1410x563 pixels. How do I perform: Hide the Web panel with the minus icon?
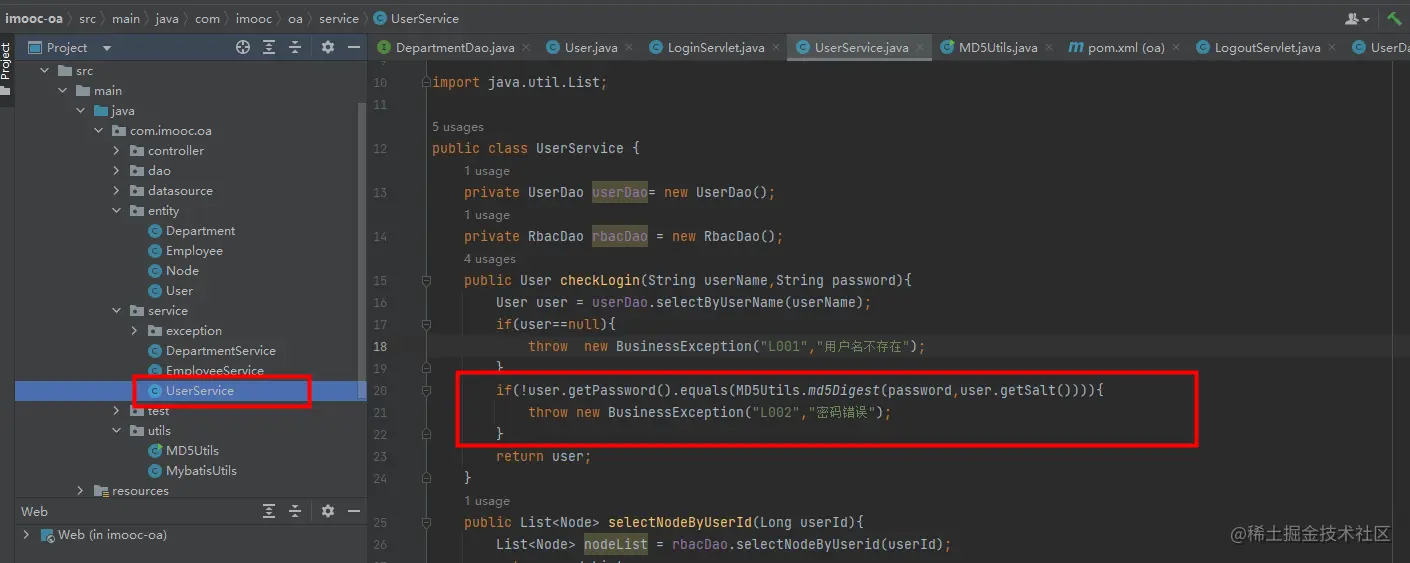pos(353,511)
